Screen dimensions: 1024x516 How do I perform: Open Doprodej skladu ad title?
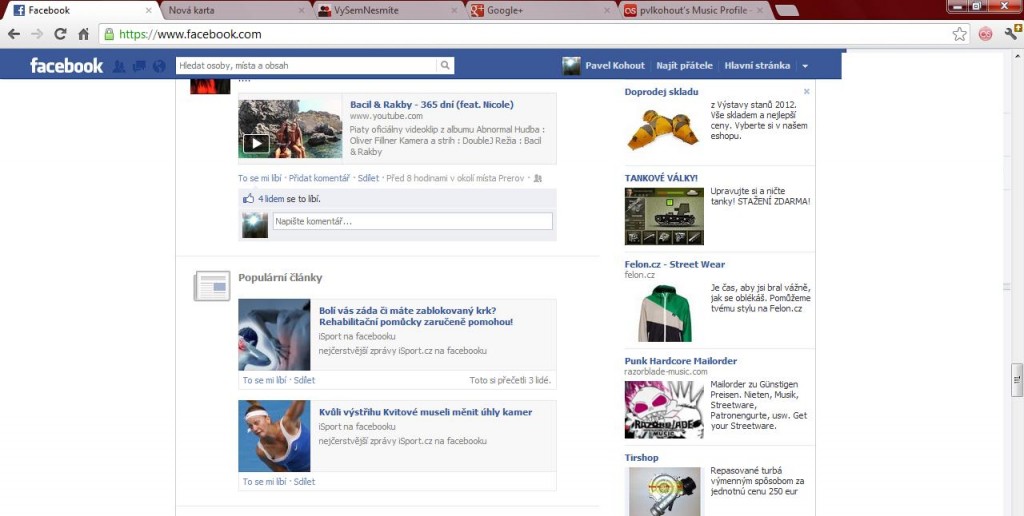point(661,92)
